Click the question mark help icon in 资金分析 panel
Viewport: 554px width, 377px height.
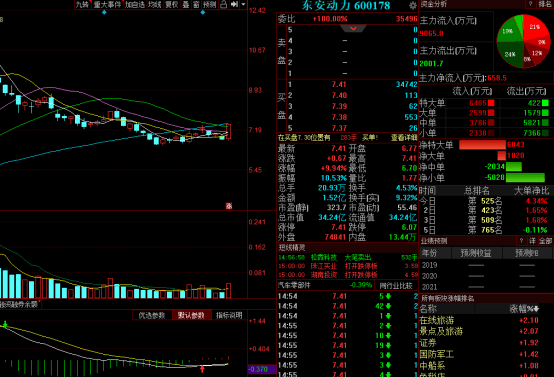pyautogui.click(x=530, y=4)
